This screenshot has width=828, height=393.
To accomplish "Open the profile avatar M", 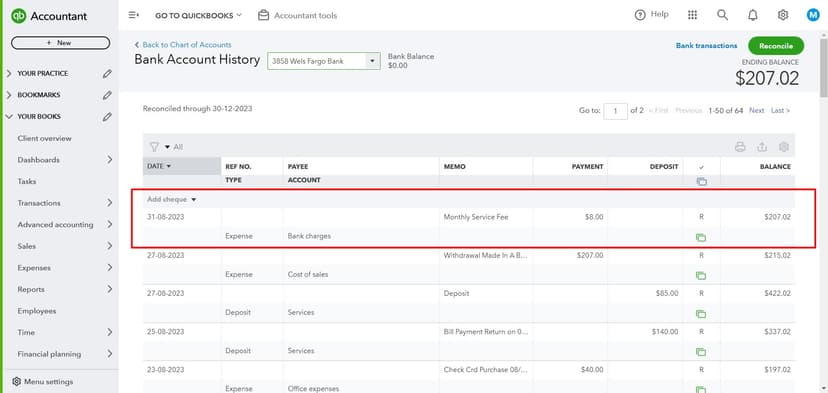I will 813,15.
